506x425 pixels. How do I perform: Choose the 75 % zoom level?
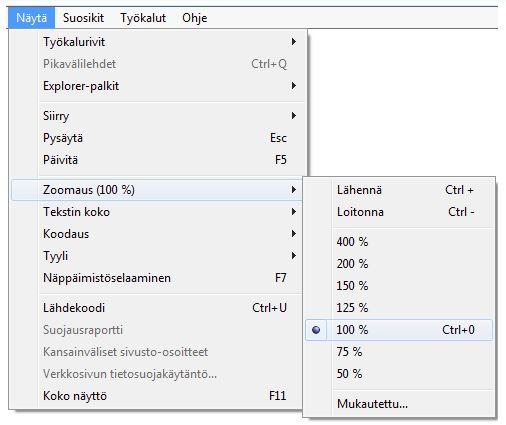point(399,352)
